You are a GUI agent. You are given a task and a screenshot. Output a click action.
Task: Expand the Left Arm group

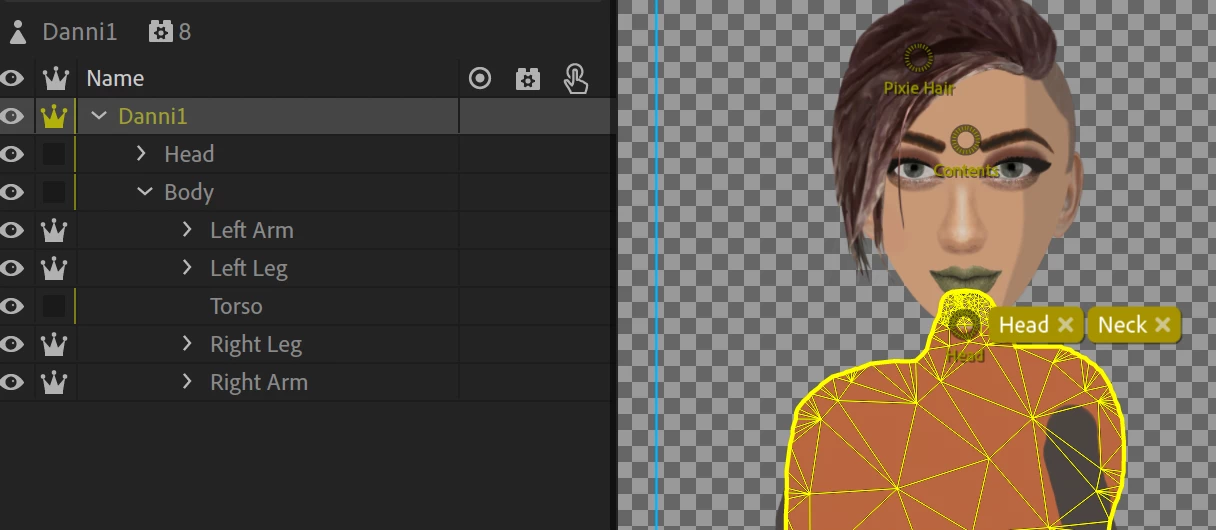(187, 230)
